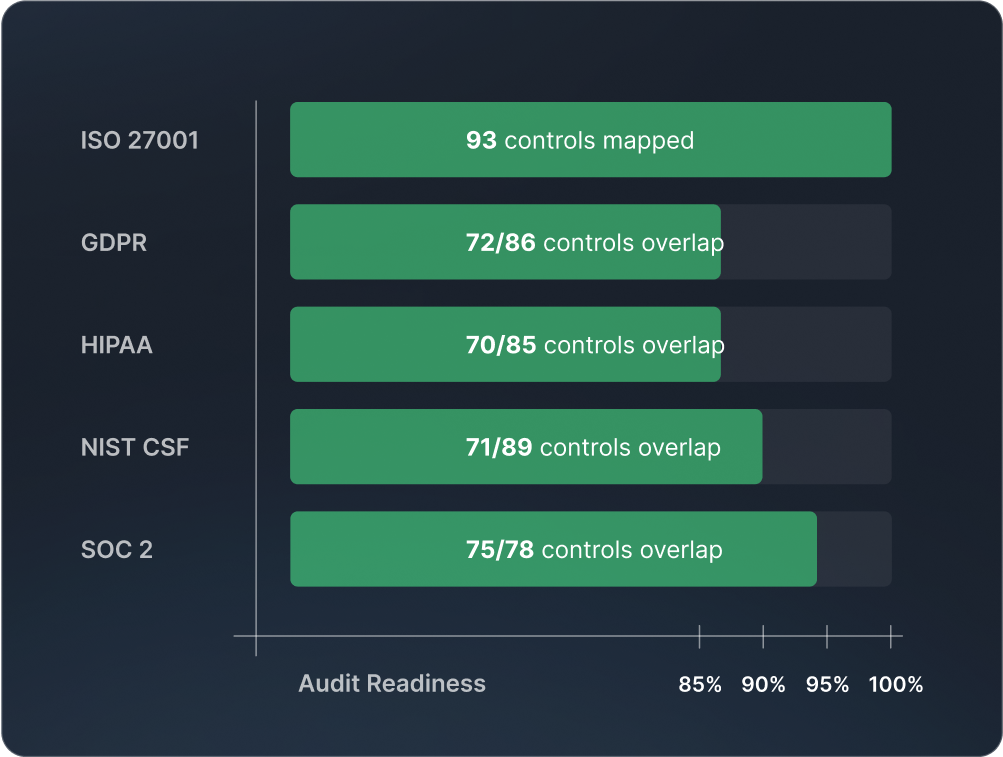The width and height of the screenshot is (1003, 757).
Task: Click the 100% axis tick label
Action: click(895, 685)
